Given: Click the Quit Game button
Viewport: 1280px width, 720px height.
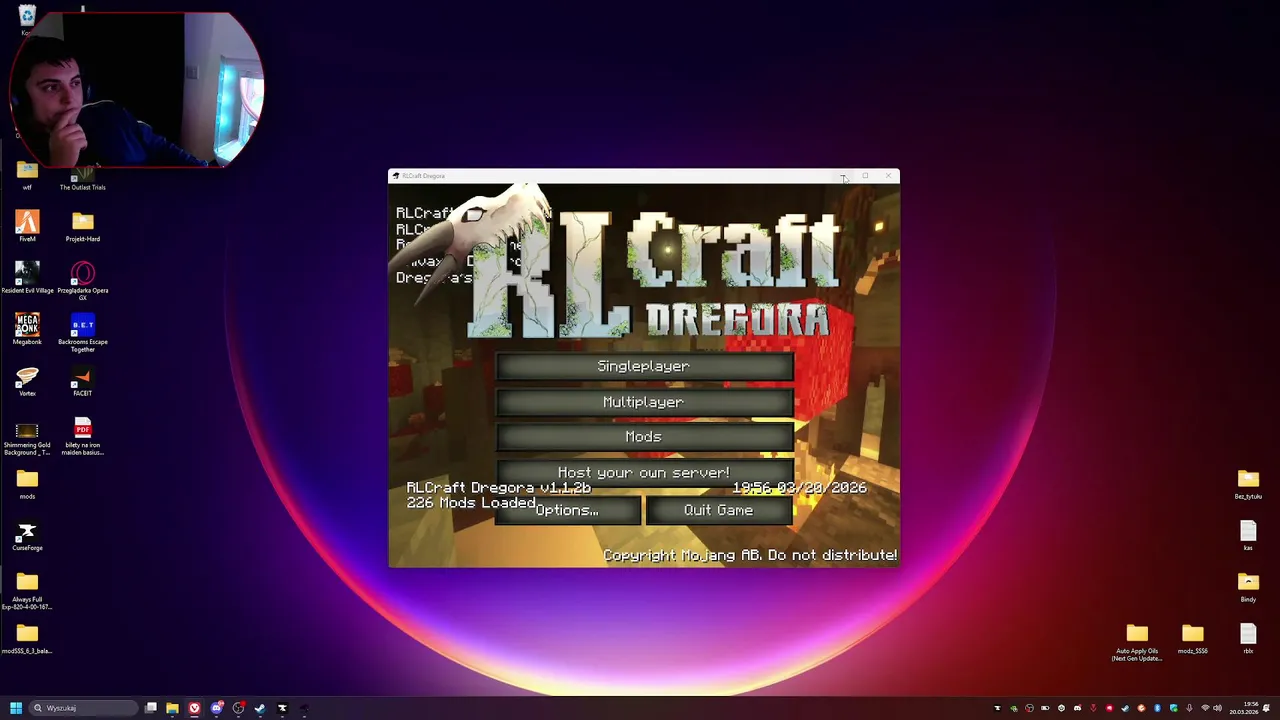Looking at the screenshot, I should point(719,510).
